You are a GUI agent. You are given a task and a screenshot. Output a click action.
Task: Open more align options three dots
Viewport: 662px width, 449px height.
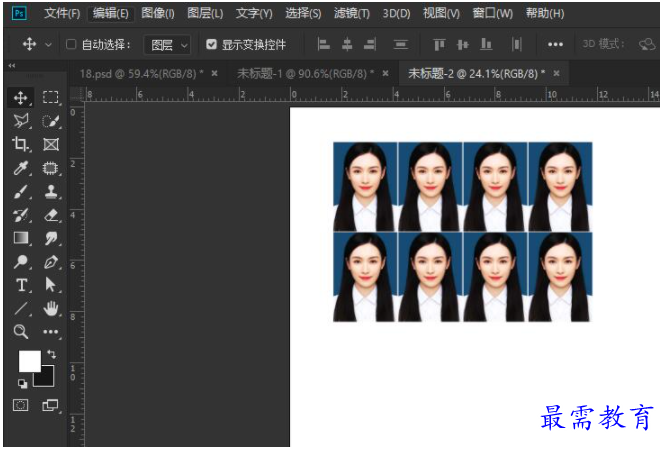[555, 44]
